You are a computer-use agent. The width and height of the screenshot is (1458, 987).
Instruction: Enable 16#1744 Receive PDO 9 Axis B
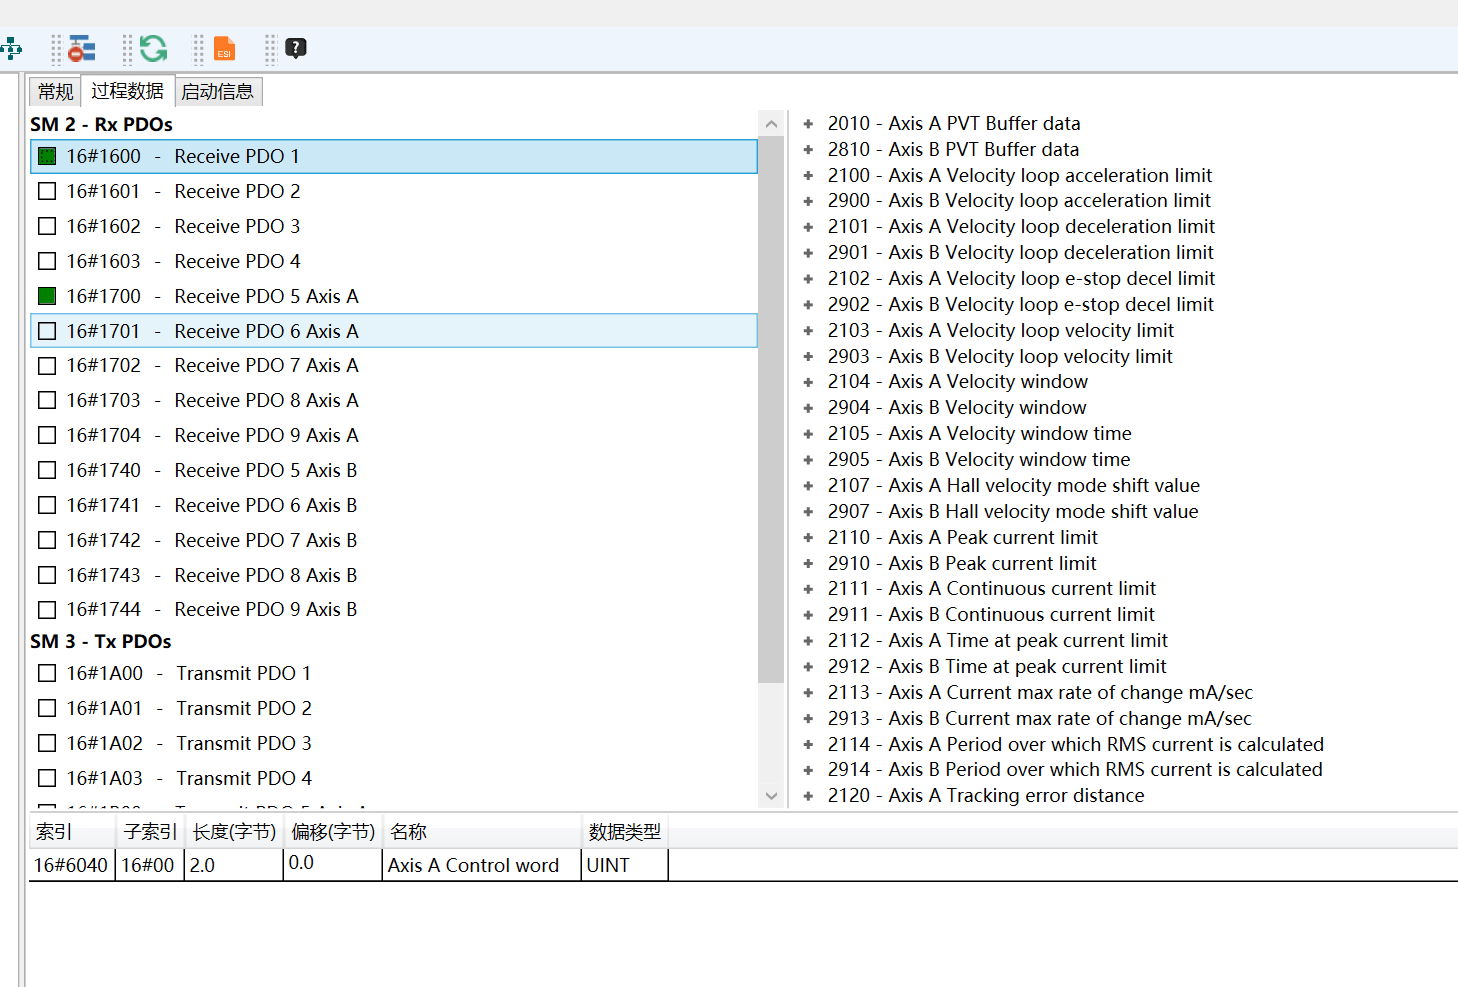[47, 609]
